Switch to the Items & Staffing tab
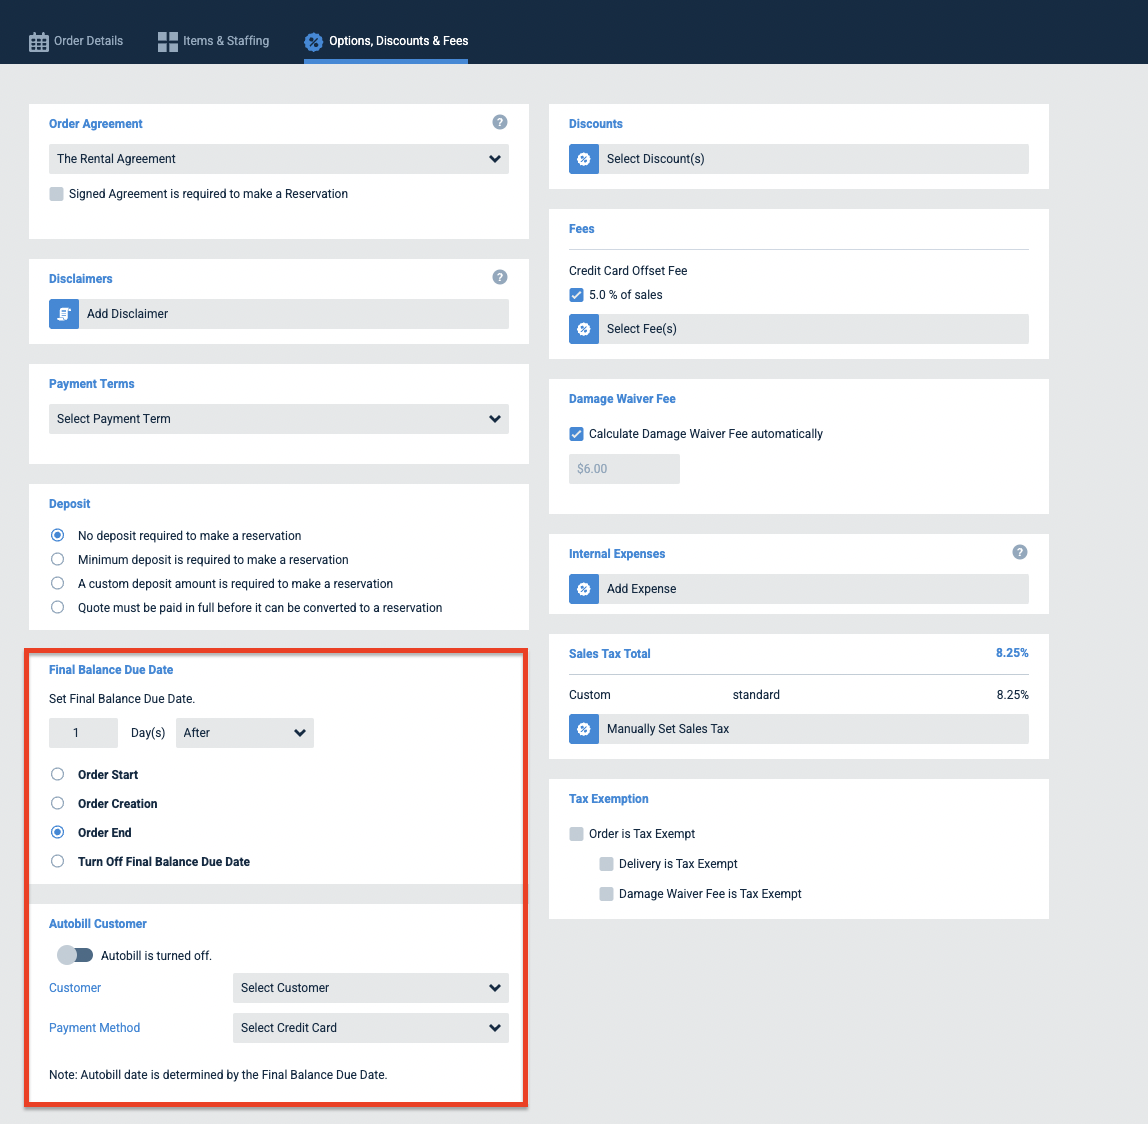 tap(213, 41)
